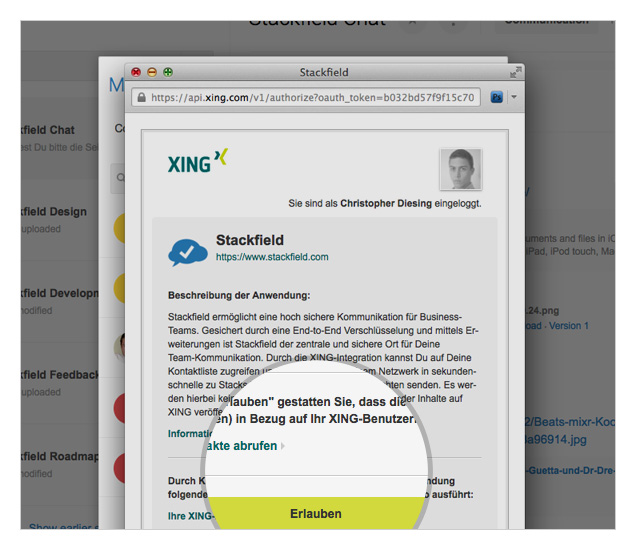Open 'Beats-mixr-Koc' file link in background
Screen dimensions: 636x550
(x=570, y=422)
